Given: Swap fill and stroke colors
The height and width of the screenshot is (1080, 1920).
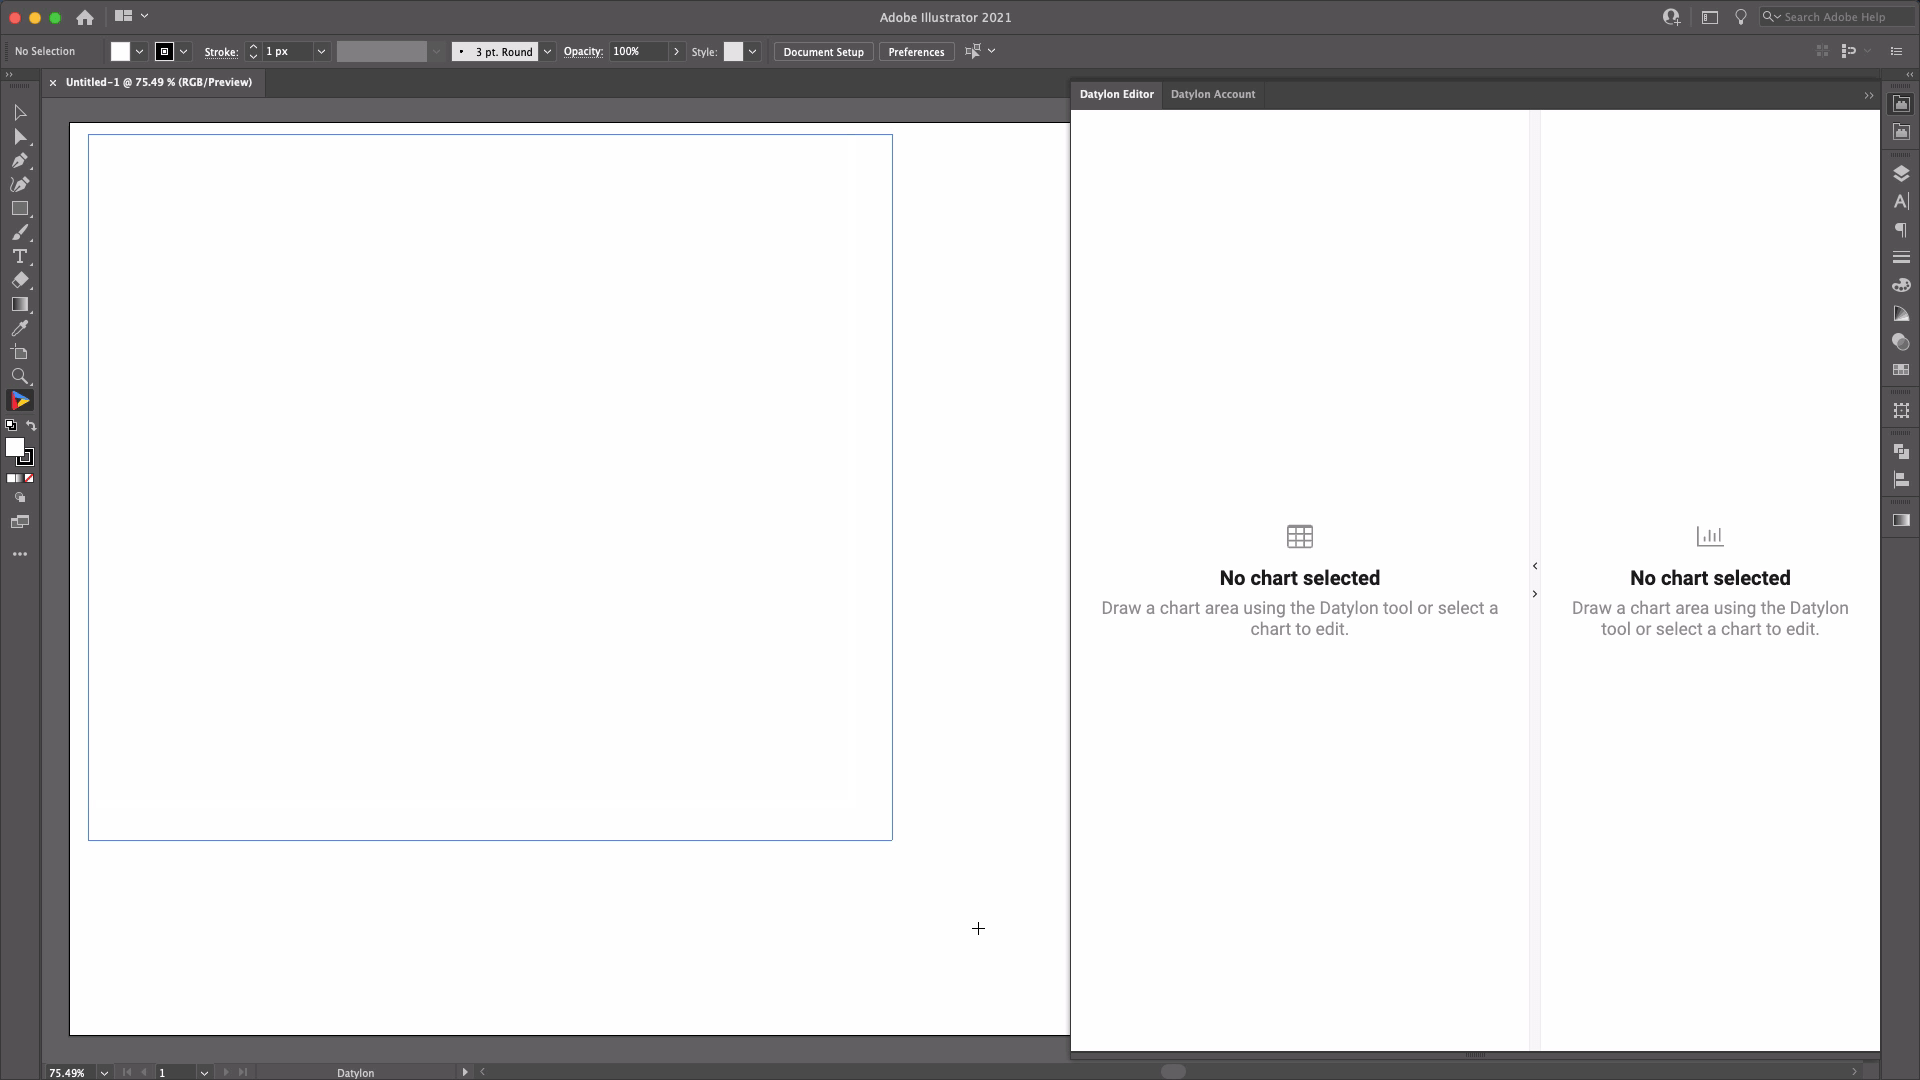Looking at the screenshot, I should pyautogui.click(x=32, y=425).
